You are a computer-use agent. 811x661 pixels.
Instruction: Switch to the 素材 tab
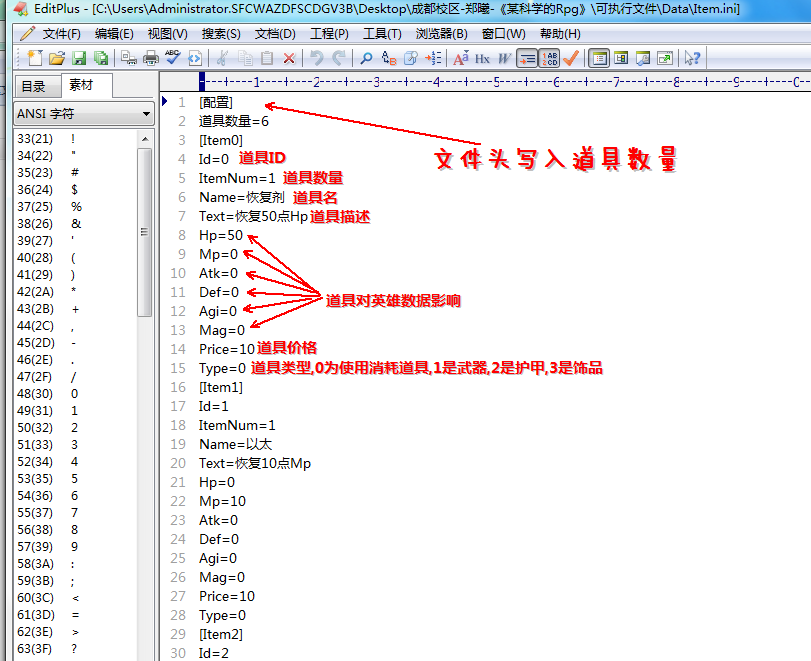pos(85,85)
